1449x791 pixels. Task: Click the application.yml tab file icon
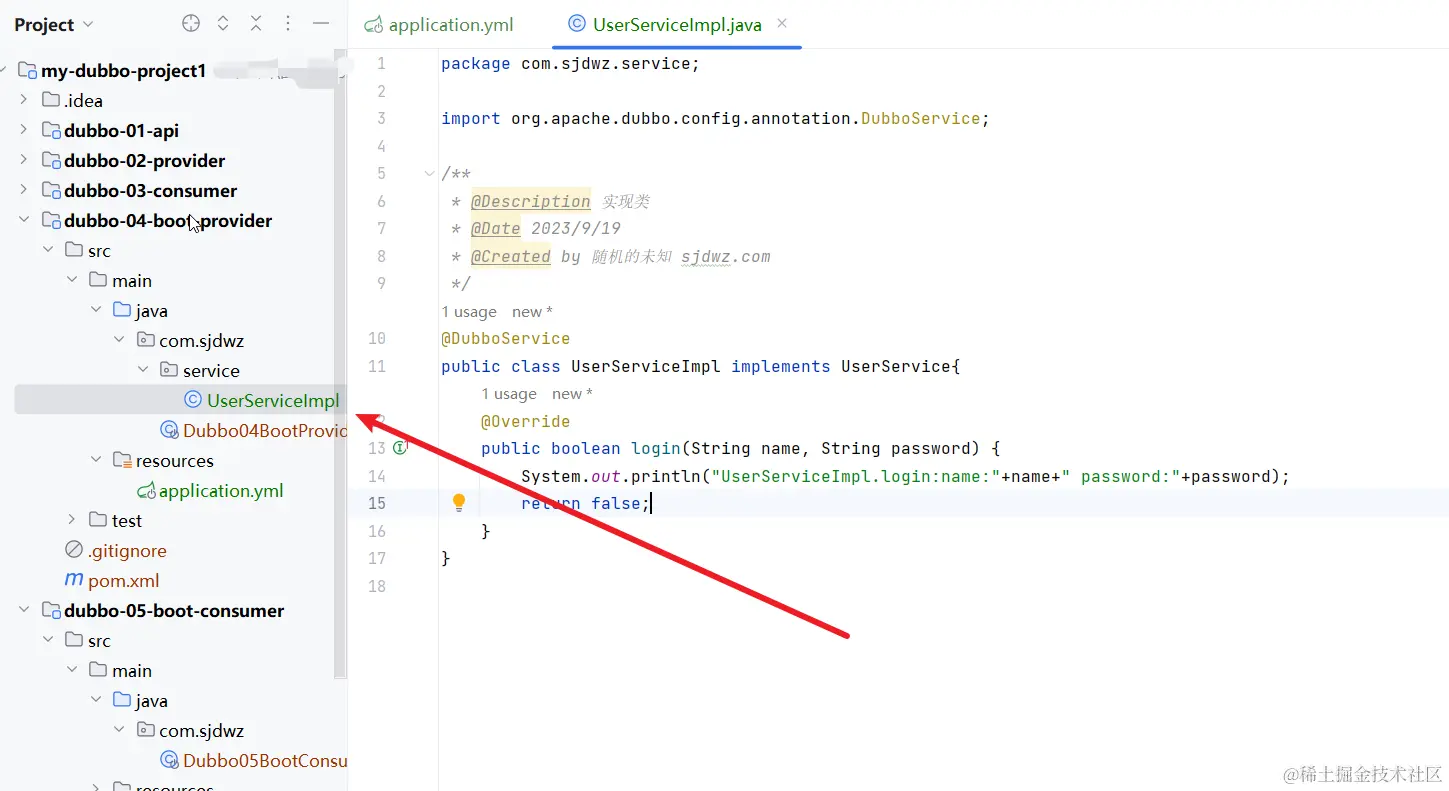pos(374,25)
